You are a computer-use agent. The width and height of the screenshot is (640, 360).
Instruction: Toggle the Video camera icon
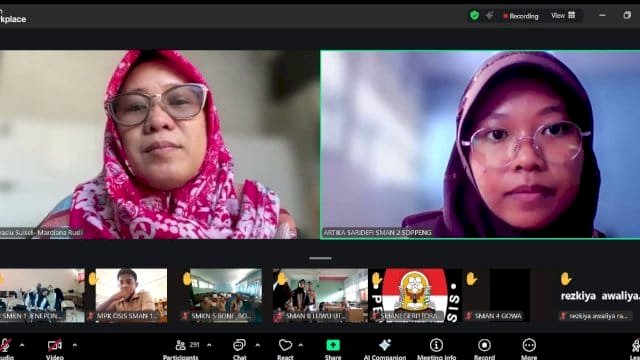[x=55, y=345]
